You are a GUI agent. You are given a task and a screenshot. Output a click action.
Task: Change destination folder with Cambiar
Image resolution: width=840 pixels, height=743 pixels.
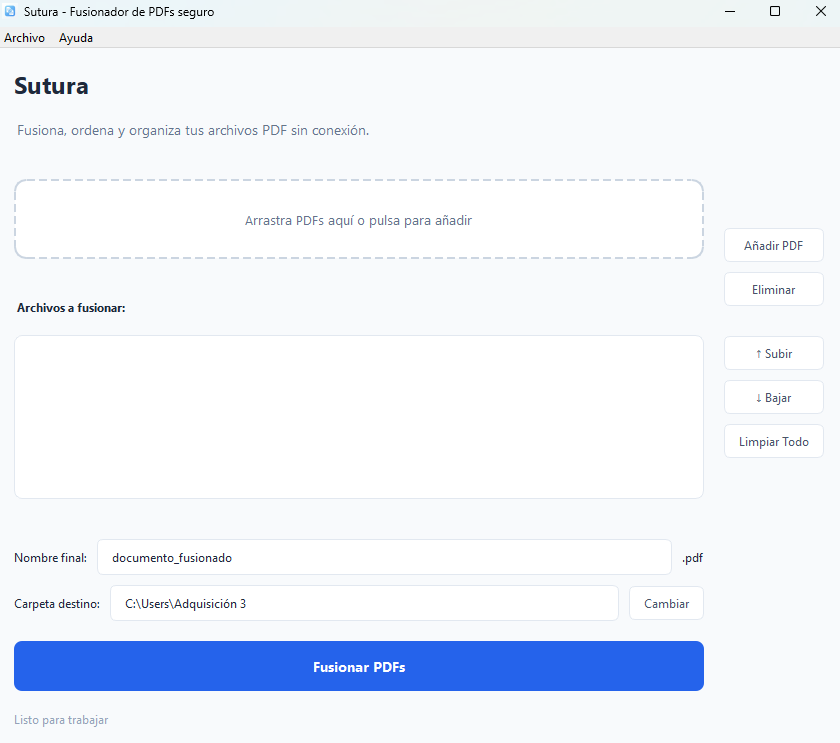666,603
